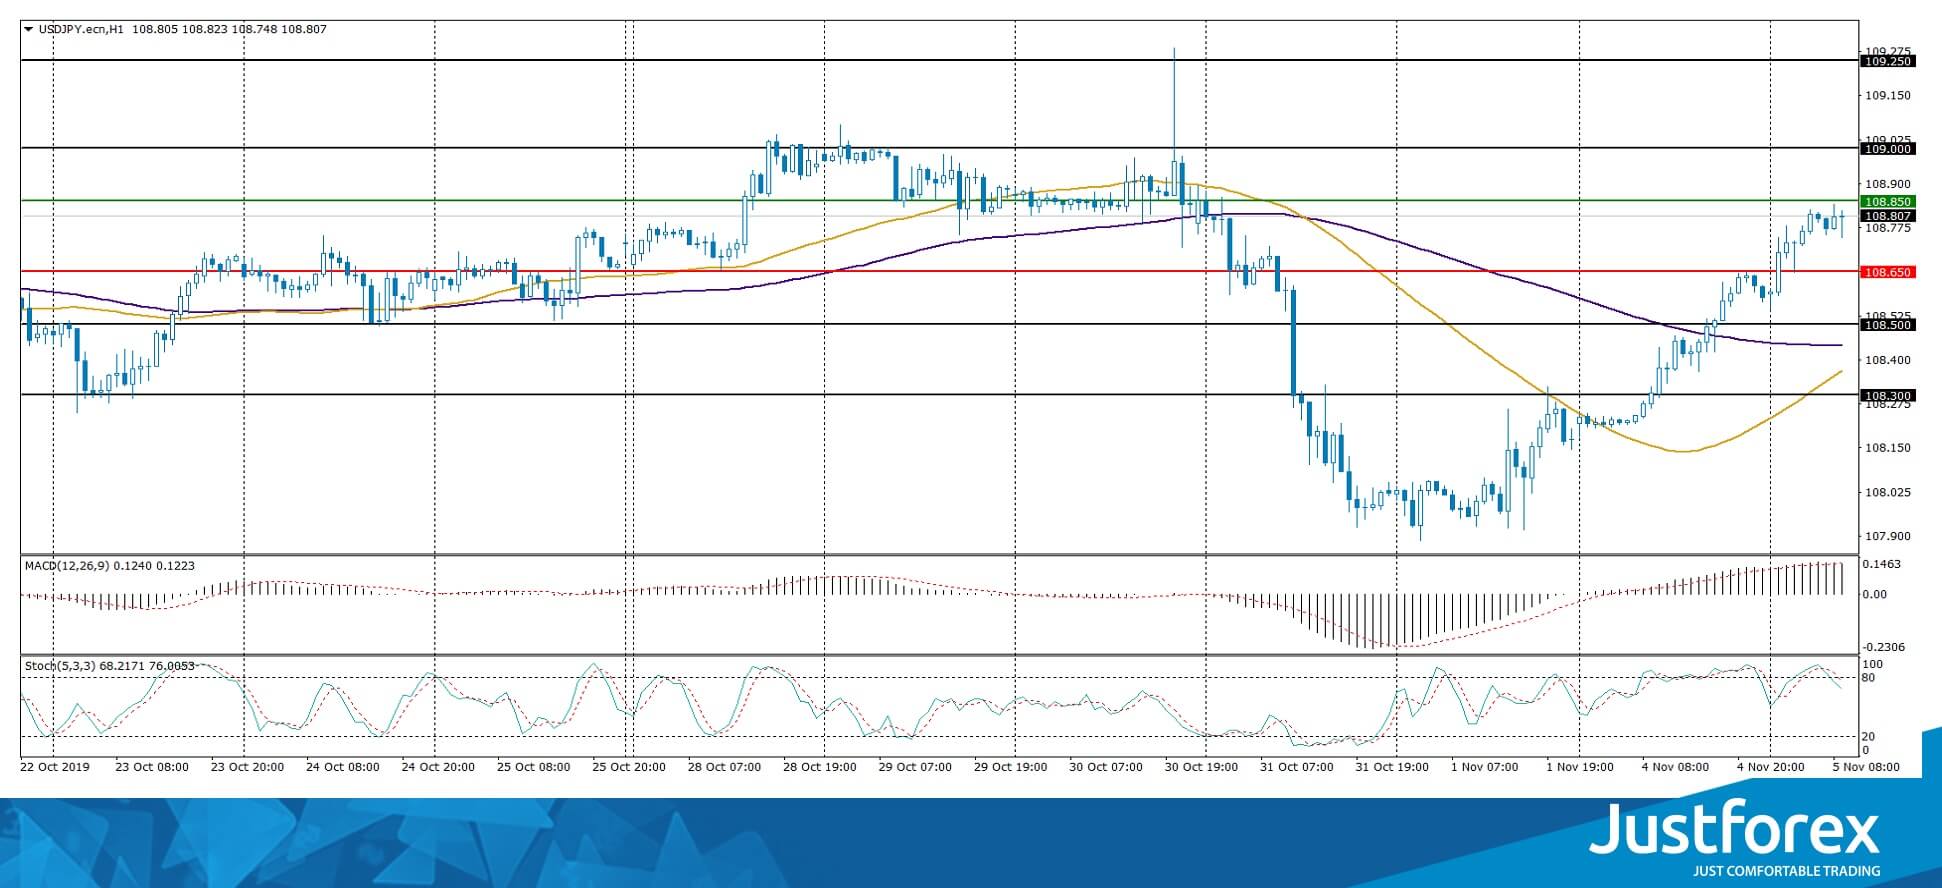Viewport: 1942px width, 888px height.
Task: Click the 29 Oct 19:00 time label
Action: tap(1011, 767)
